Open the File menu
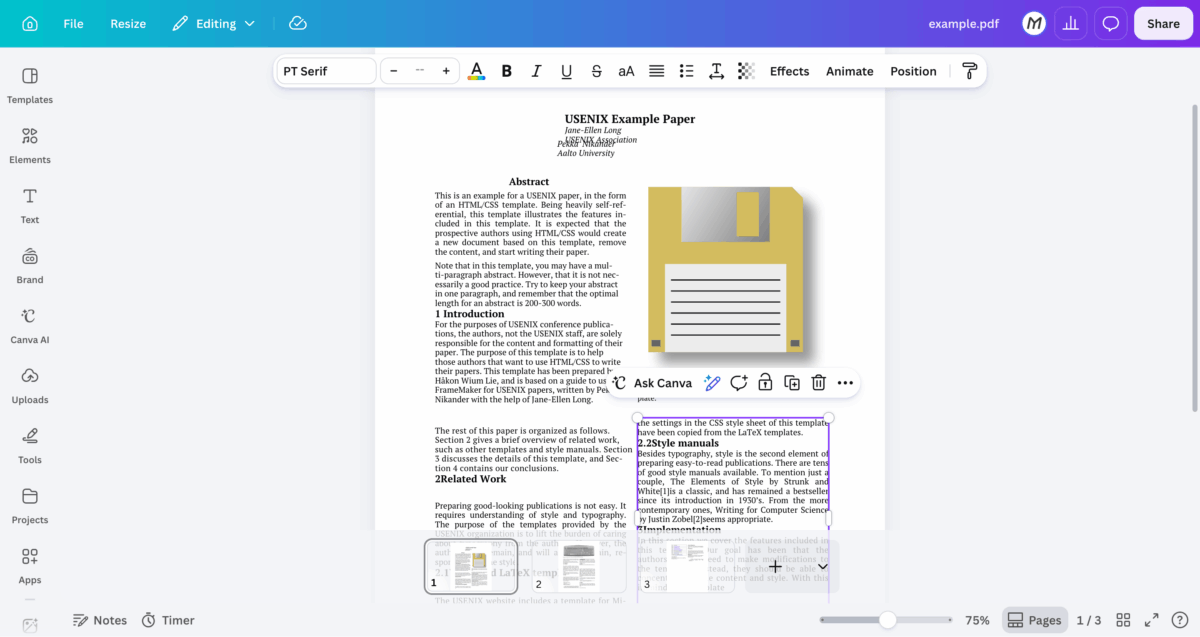The image size is (1200, 637). click(x=73, y=23)
